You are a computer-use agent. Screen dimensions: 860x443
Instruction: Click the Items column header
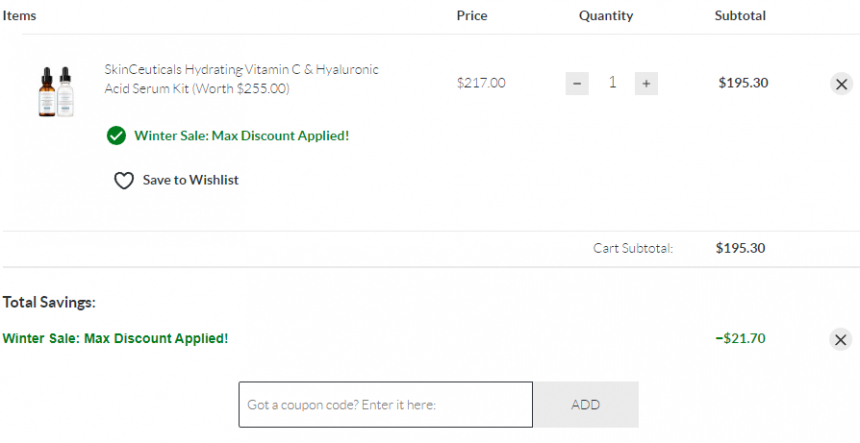19,16
